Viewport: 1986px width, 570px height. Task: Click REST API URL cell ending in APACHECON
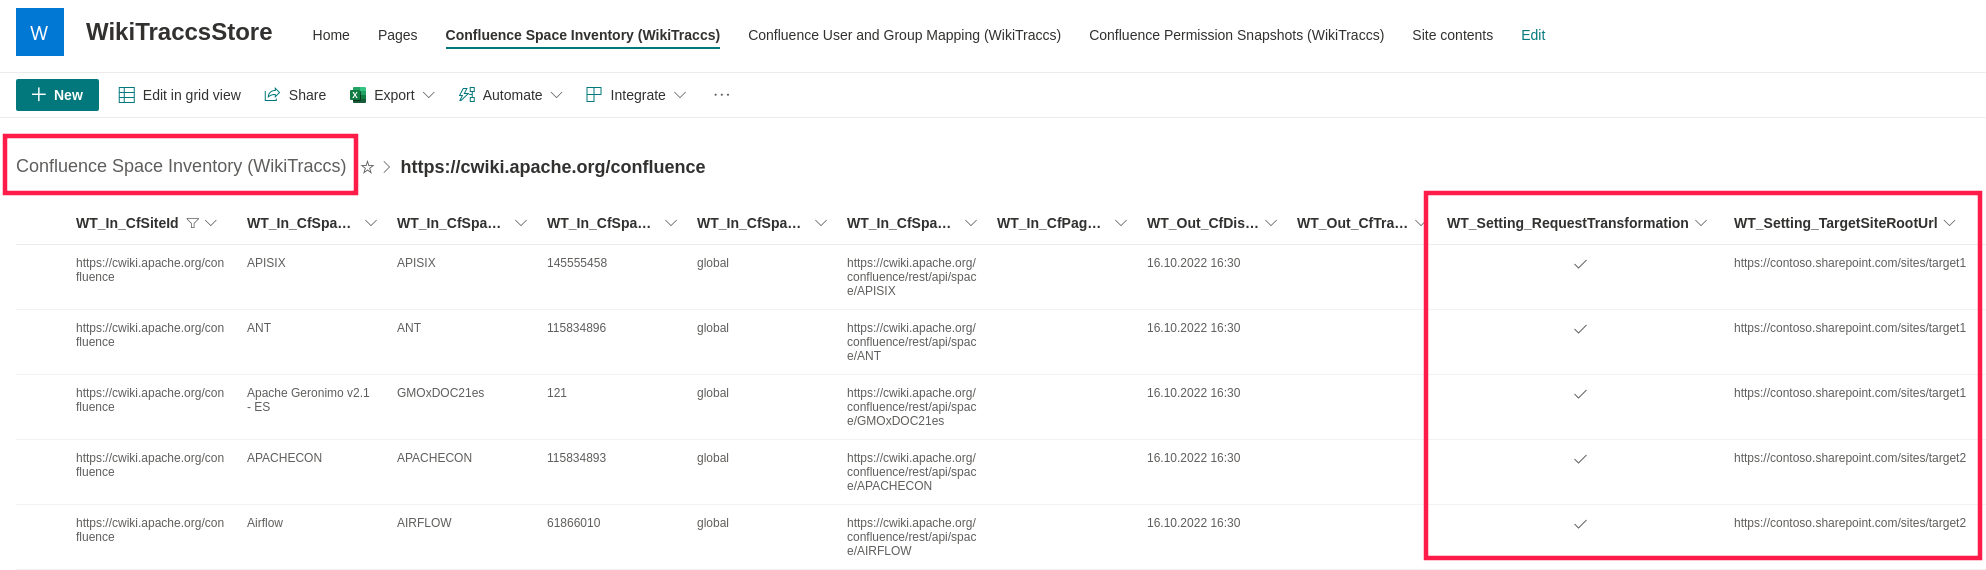[912, 472]
